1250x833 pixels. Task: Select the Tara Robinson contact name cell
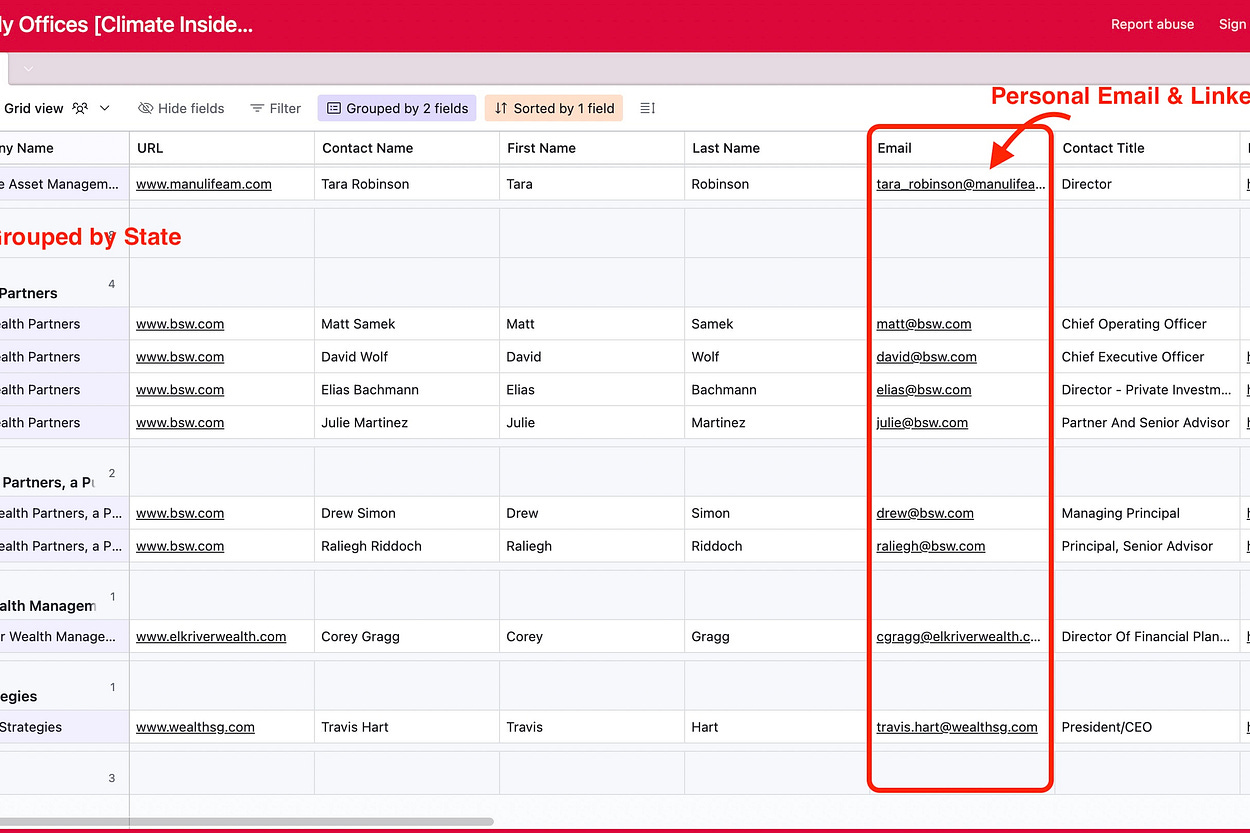click(x=407, y=184)
